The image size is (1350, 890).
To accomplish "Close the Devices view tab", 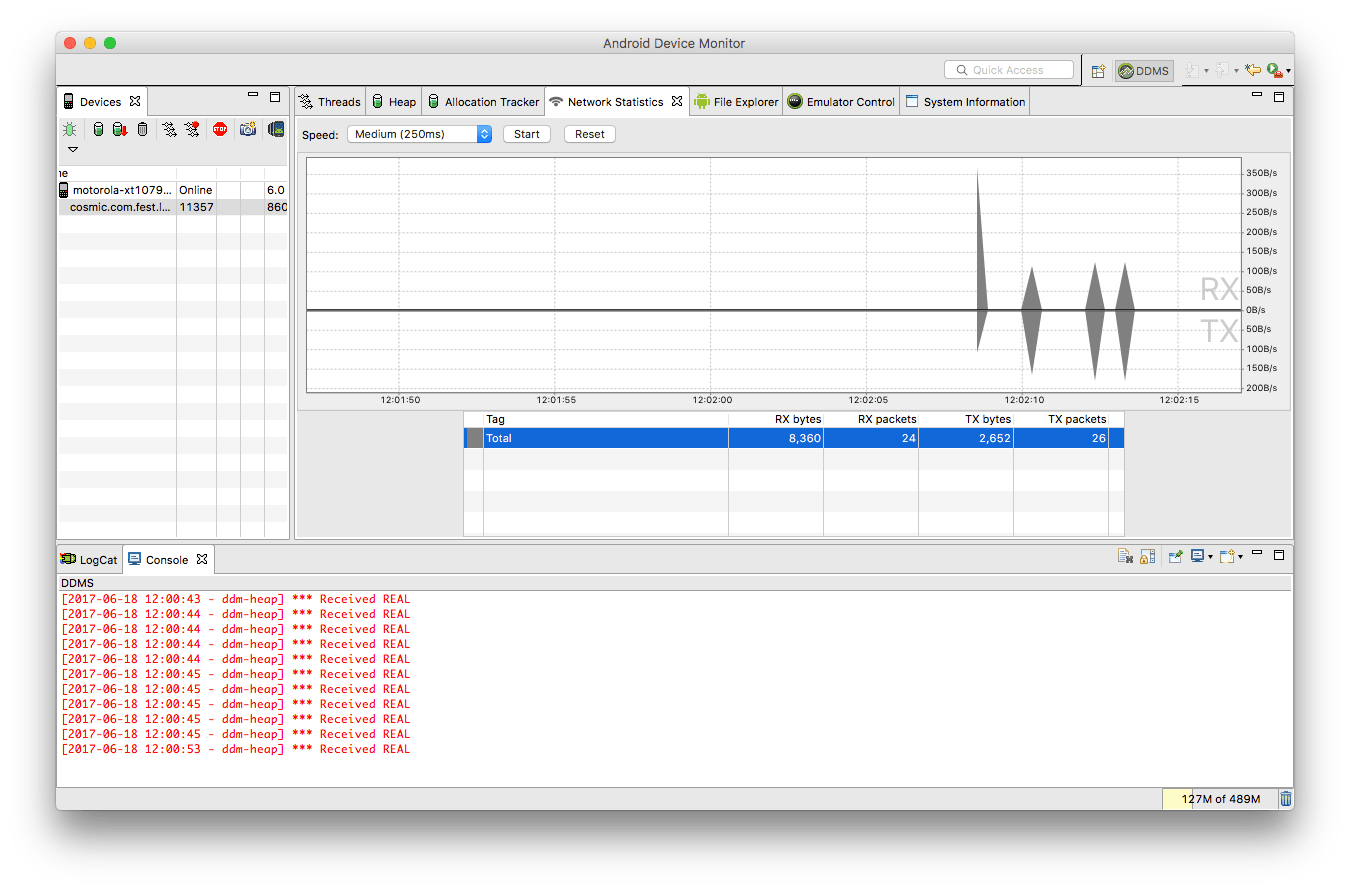I will (x=135, y=101).
